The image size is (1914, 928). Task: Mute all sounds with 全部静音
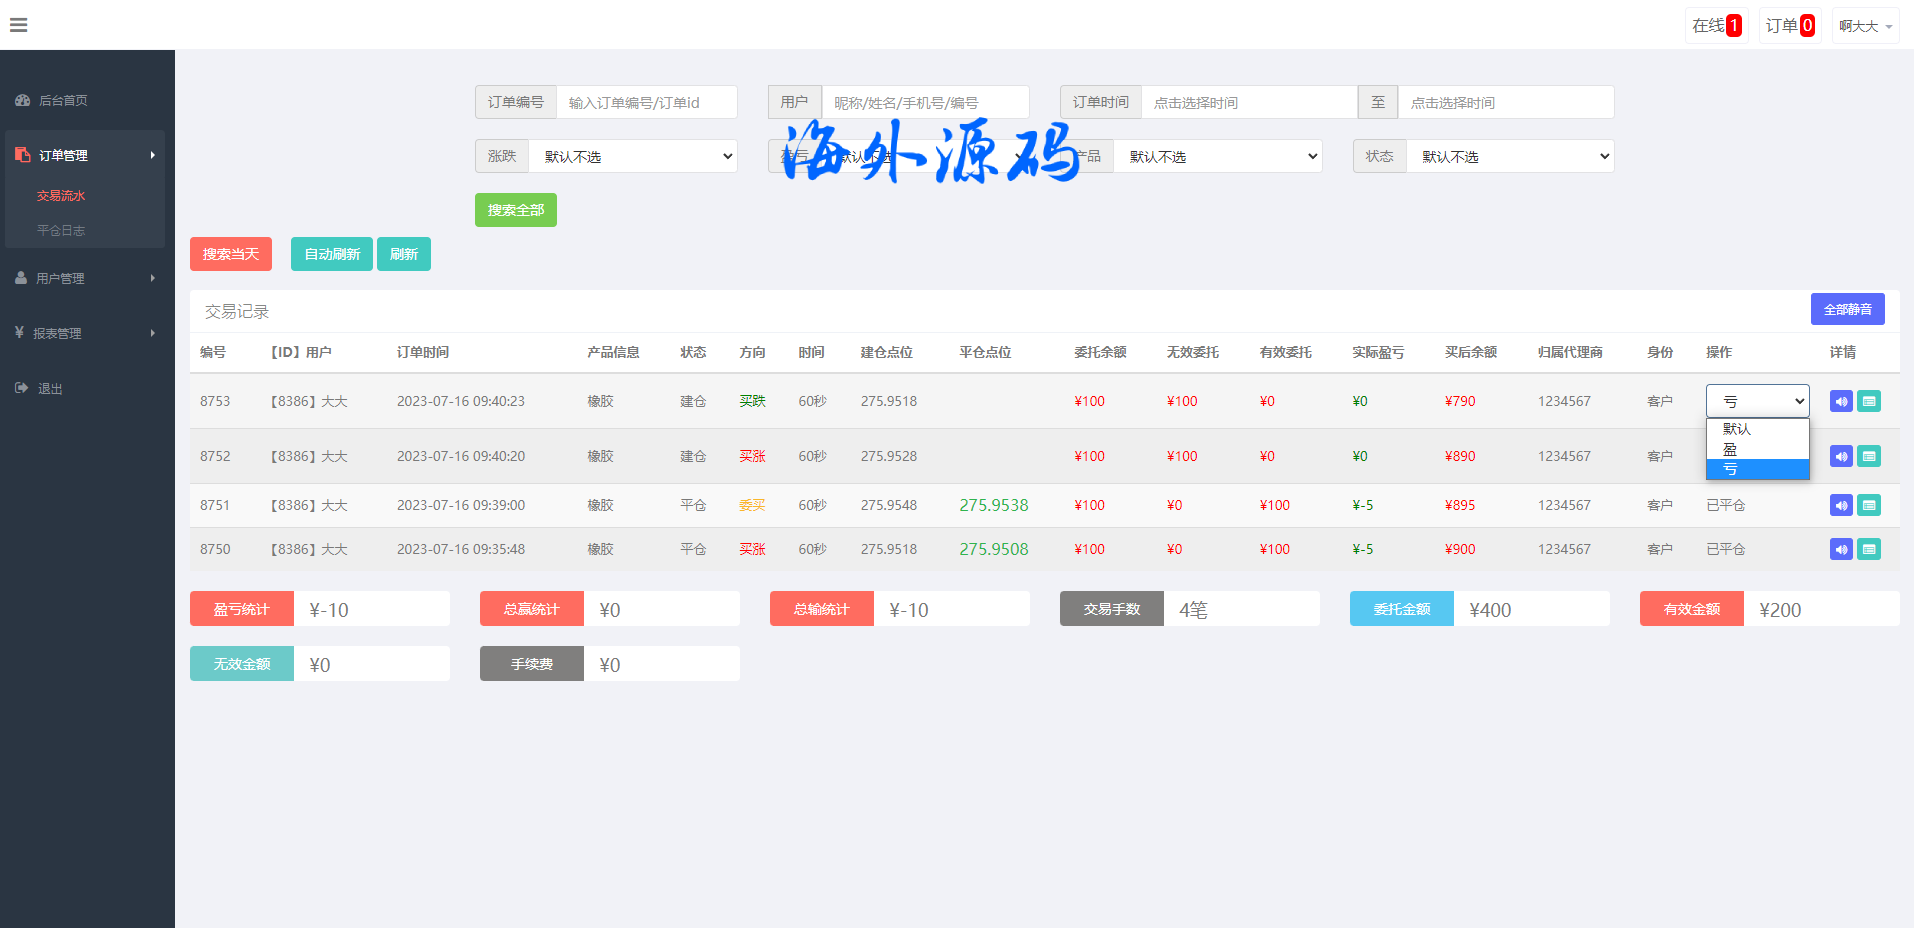pyautogui.click(x=1847, y=309)
